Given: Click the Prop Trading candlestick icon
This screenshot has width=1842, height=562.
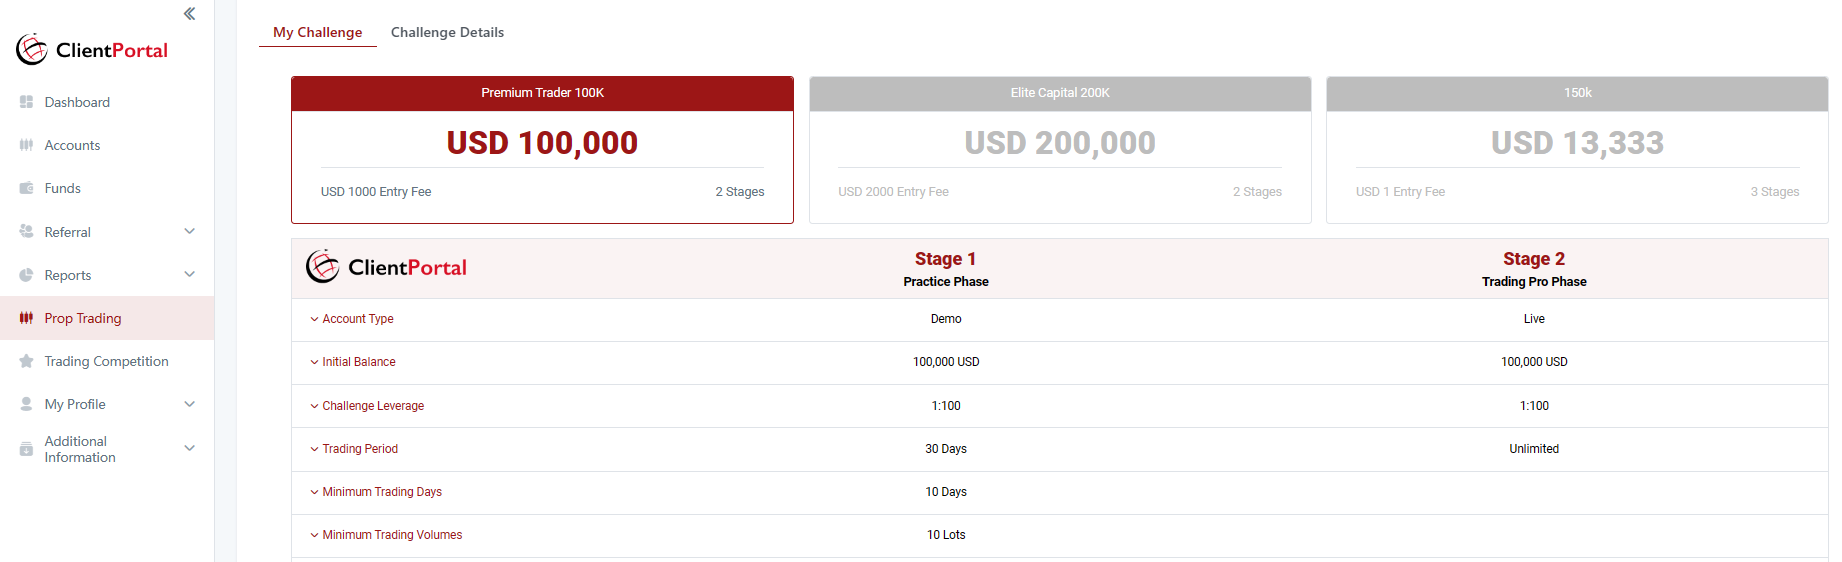Looking at the screenshot, I should point(26,318).
